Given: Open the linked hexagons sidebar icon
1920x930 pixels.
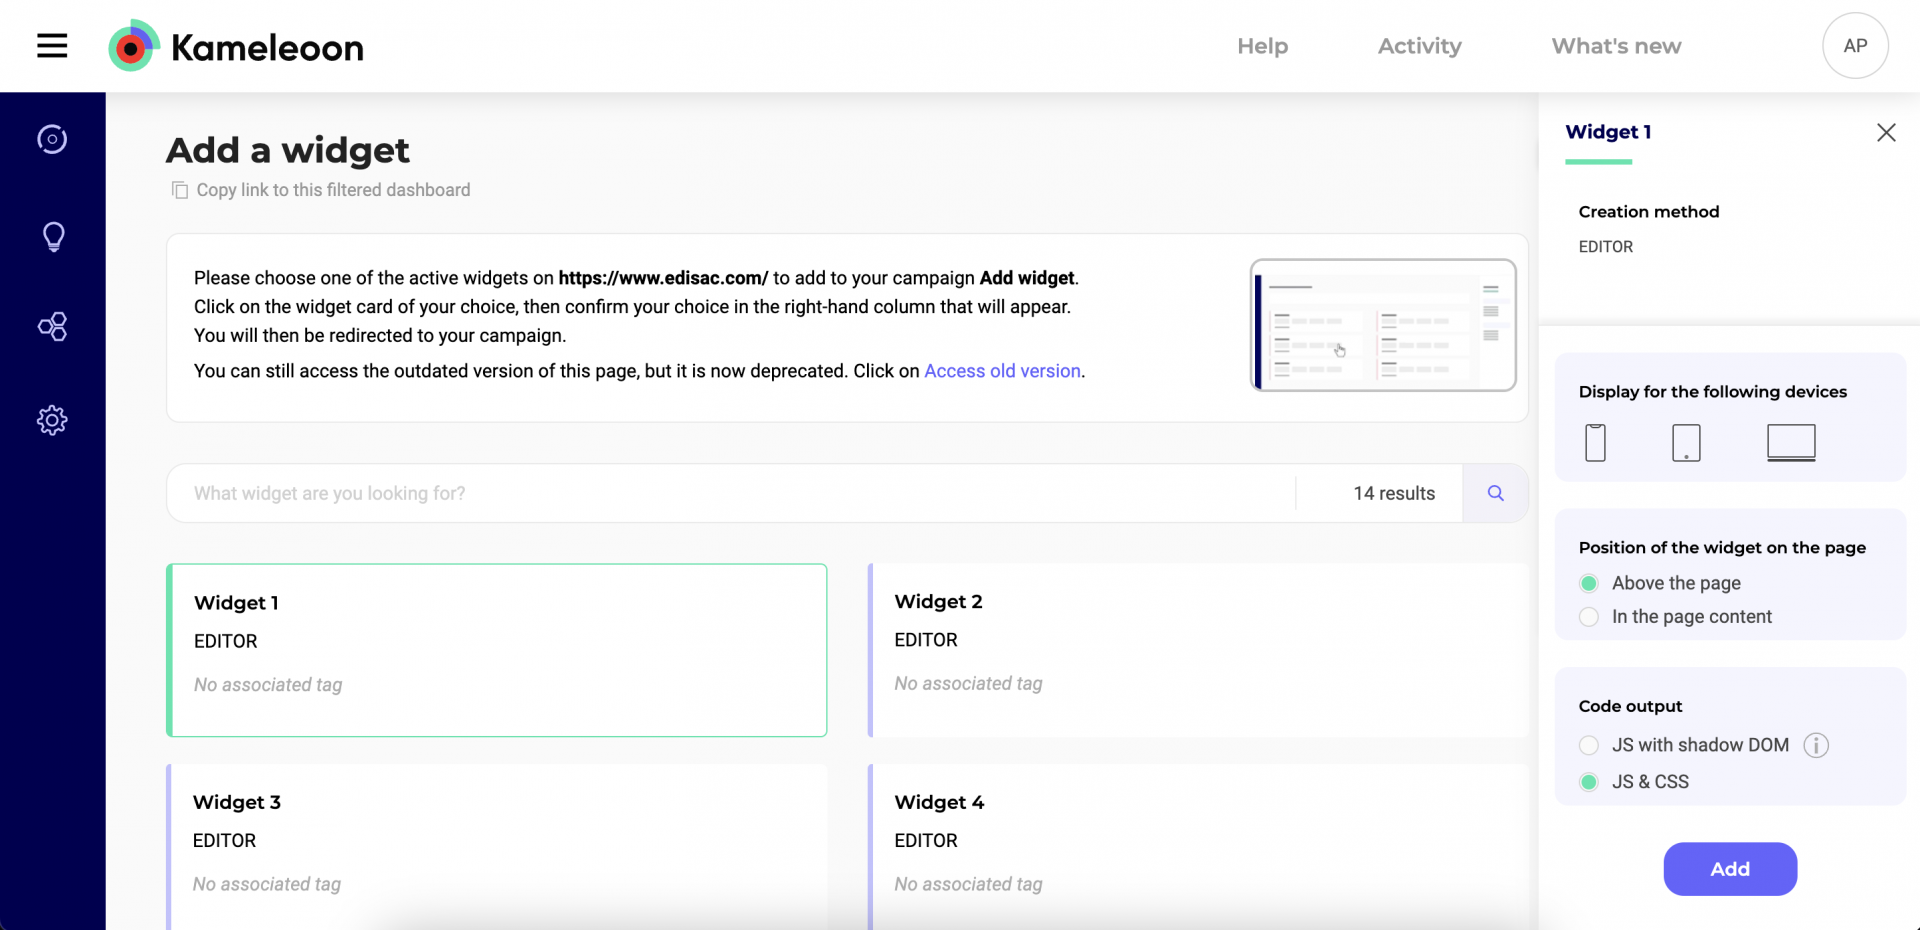Looking at the screenshot, I should point(52,327).
